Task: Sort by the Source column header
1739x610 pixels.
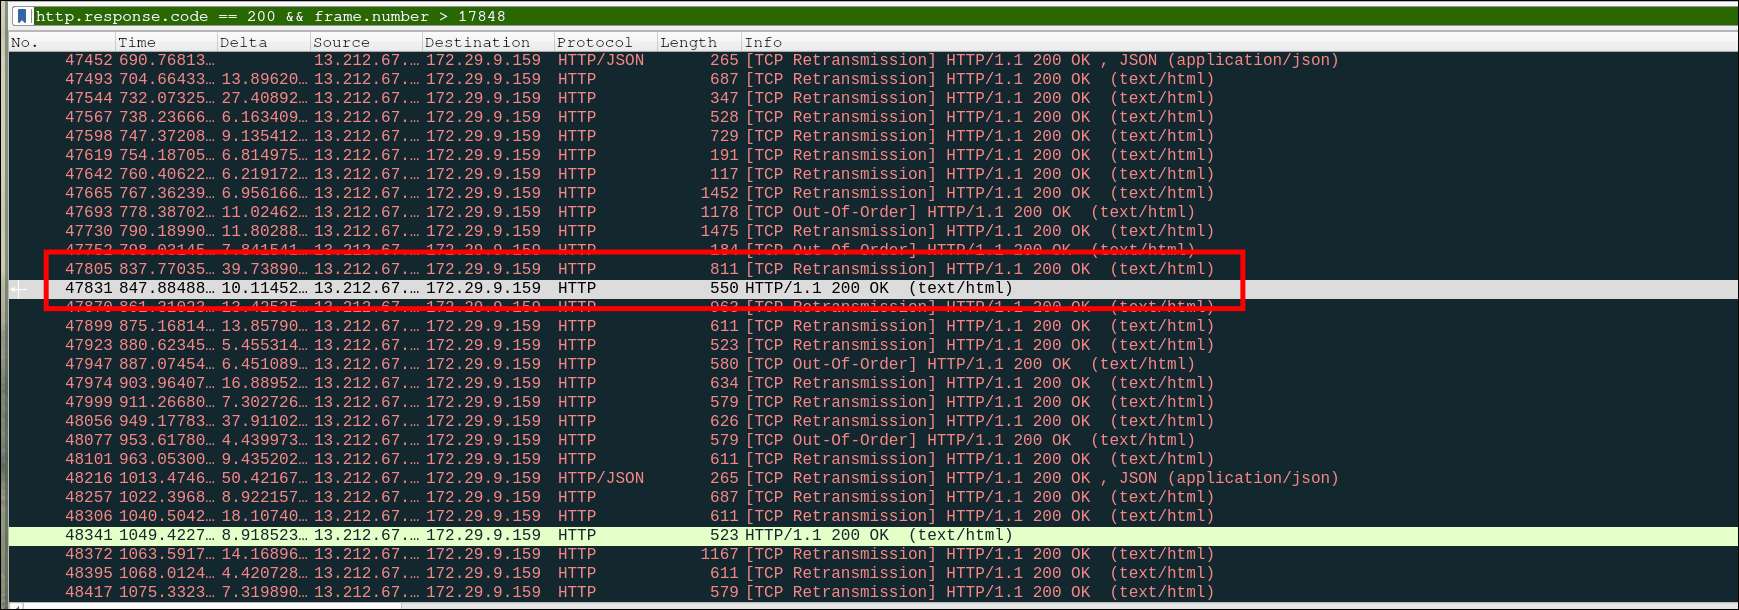Action: pos(366,42)
